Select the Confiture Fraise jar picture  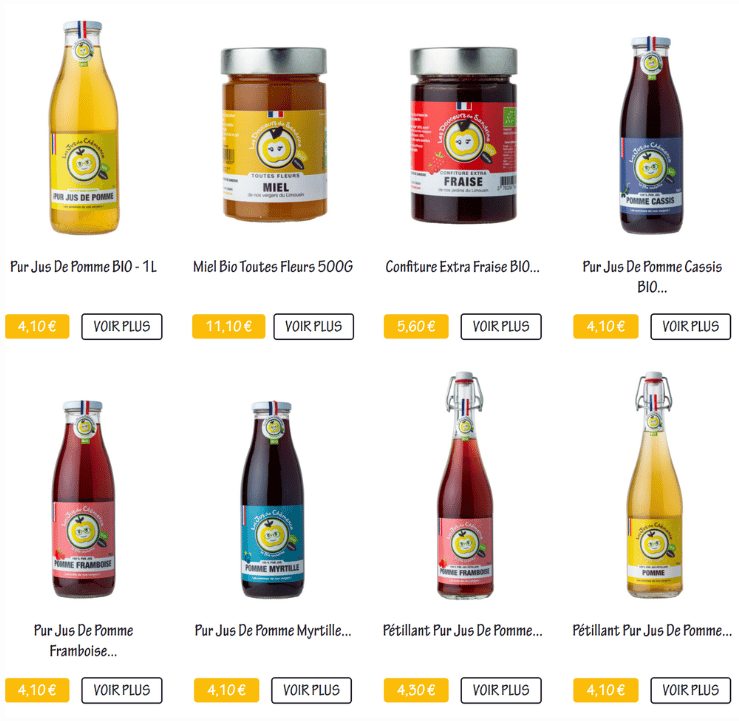[x=463, y=134]
